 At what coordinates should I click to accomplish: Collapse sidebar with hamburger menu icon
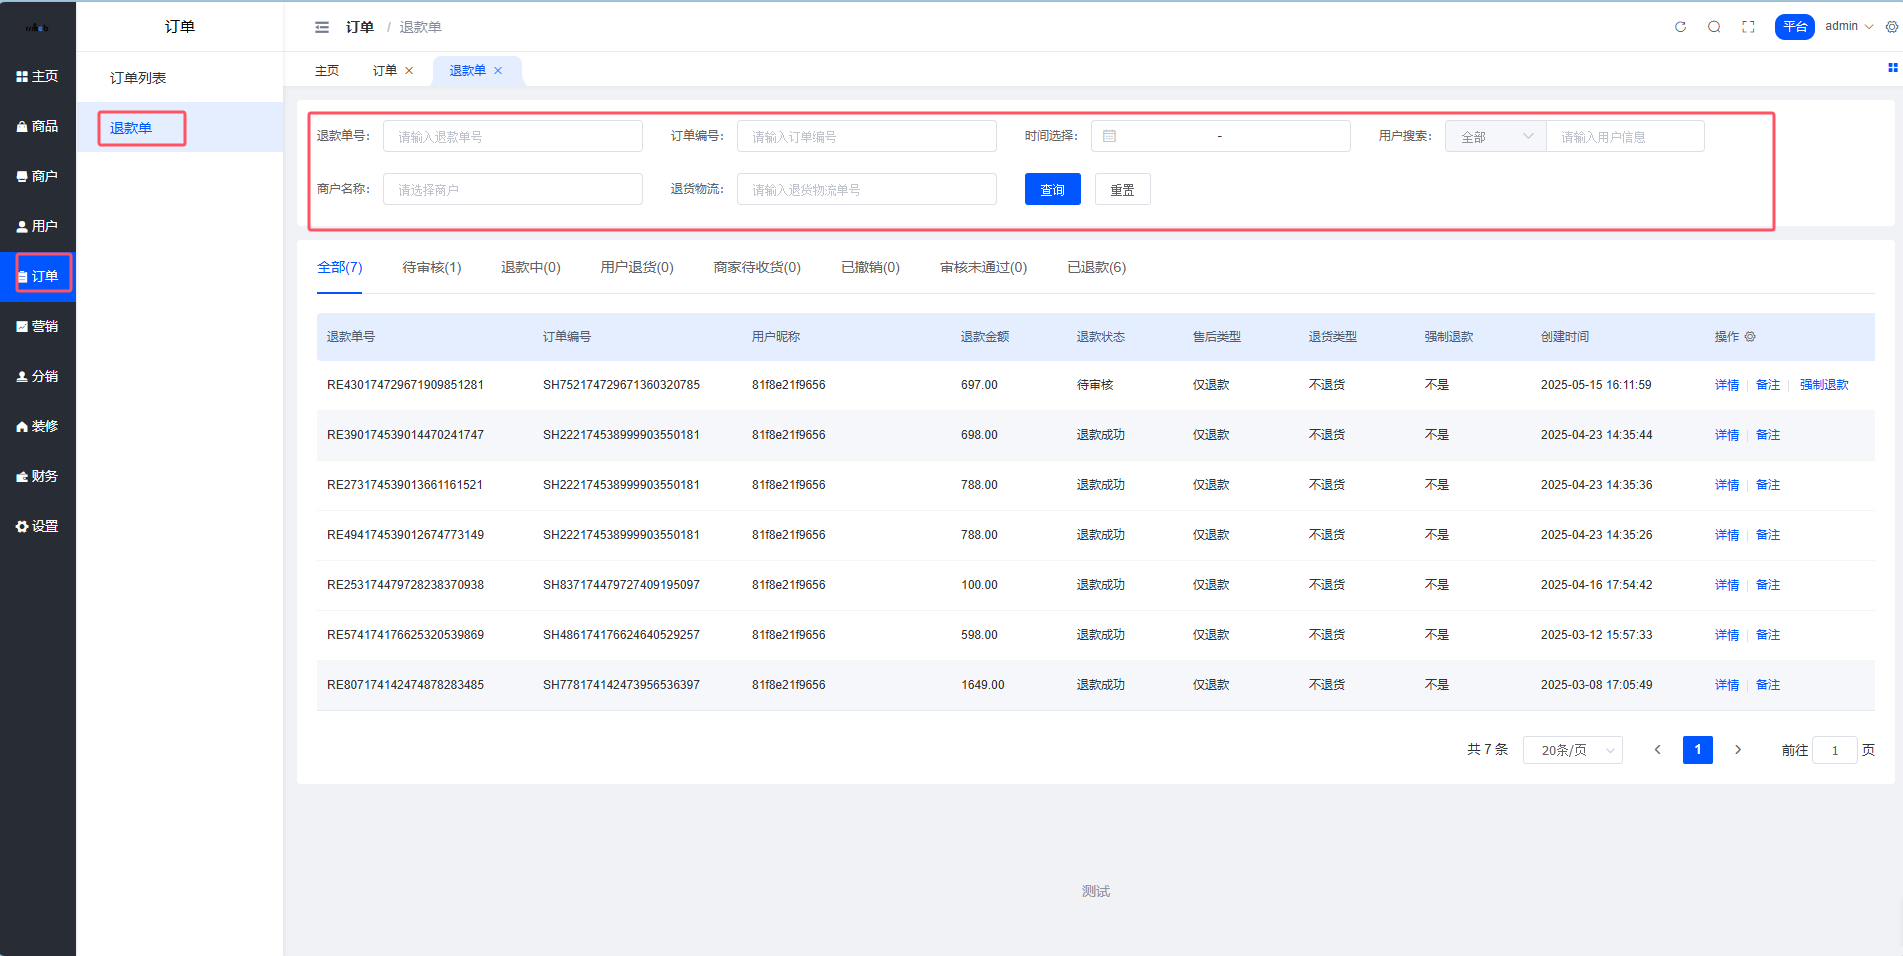click(x=322, y=27)
